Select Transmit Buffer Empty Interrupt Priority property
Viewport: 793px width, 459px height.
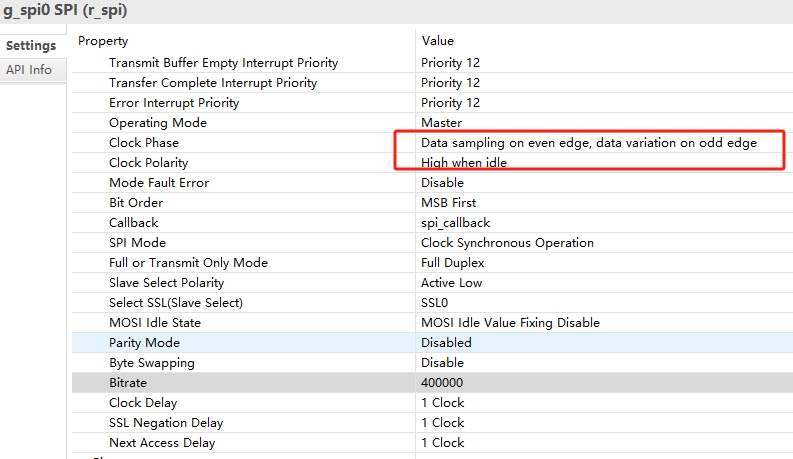point(223,63)
